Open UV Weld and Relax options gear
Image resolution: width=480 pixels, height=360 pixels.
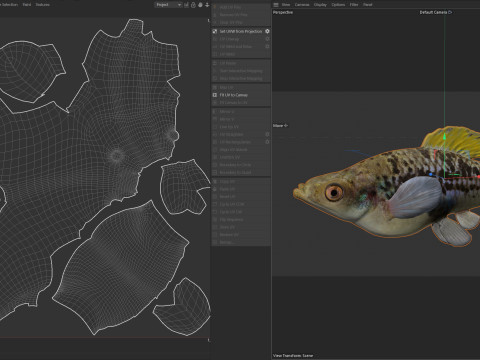pyautogui.click(x=267, y=47)
